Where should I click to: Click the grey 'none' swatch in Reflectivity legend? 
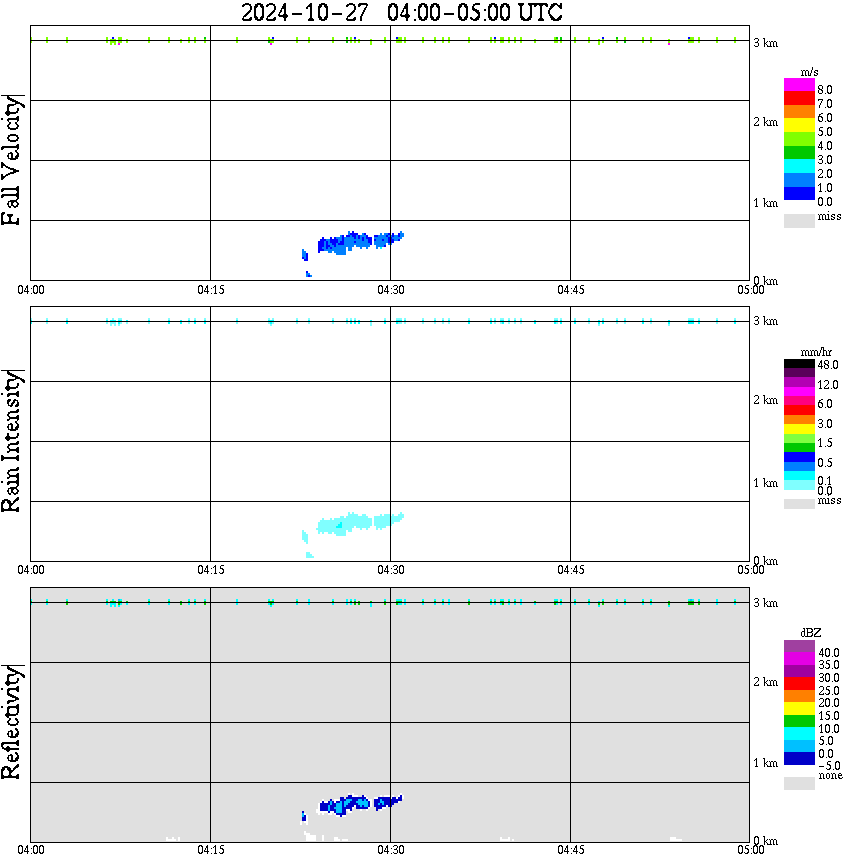pyautogui.click(x=799, y=783)
